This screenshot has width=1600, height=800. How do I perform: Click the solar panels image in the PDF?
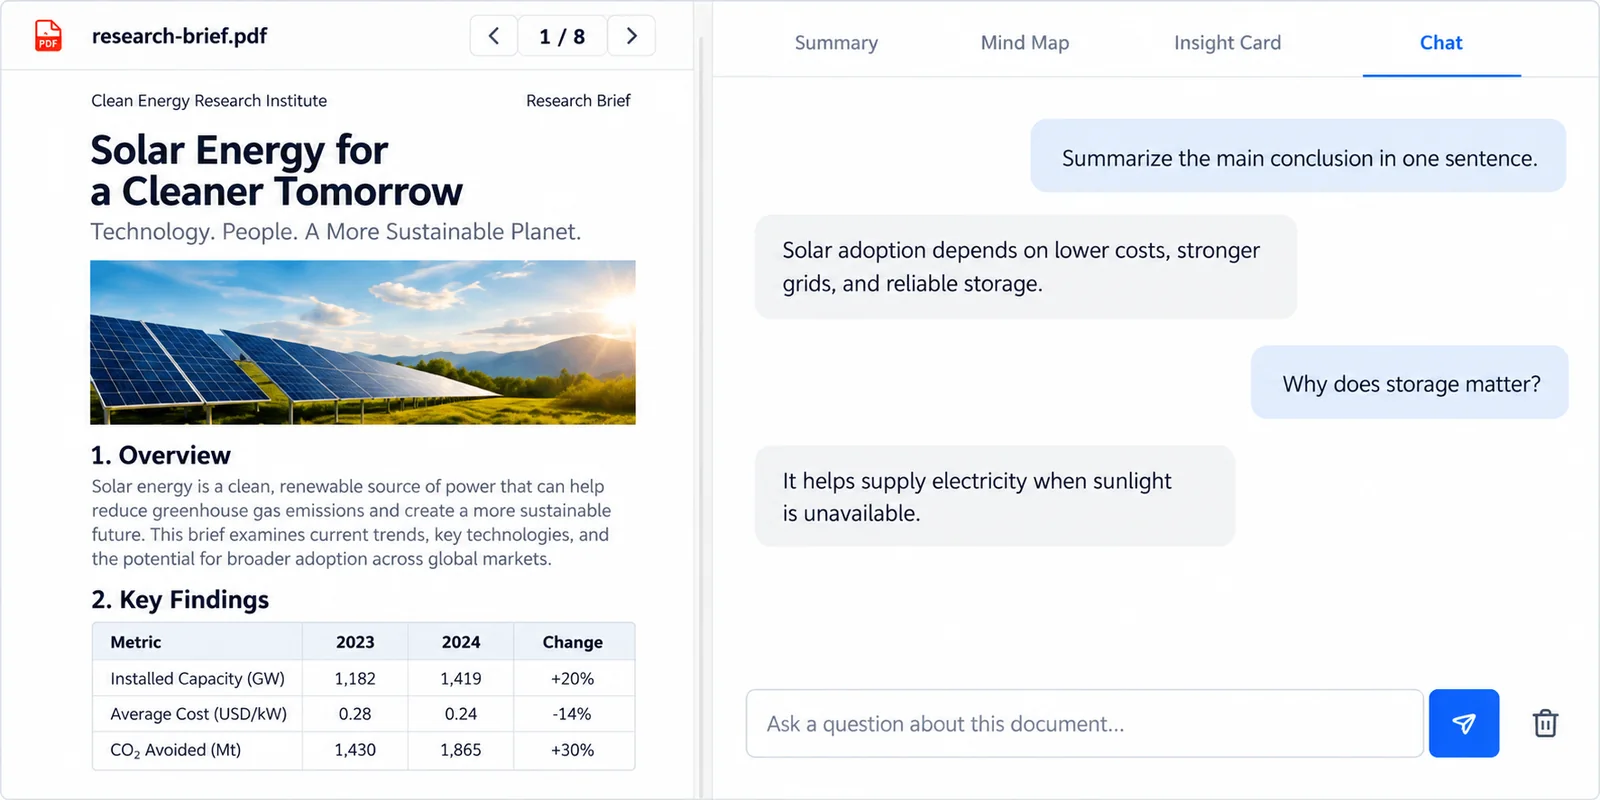pyautogui.click(x=363, y=342)
